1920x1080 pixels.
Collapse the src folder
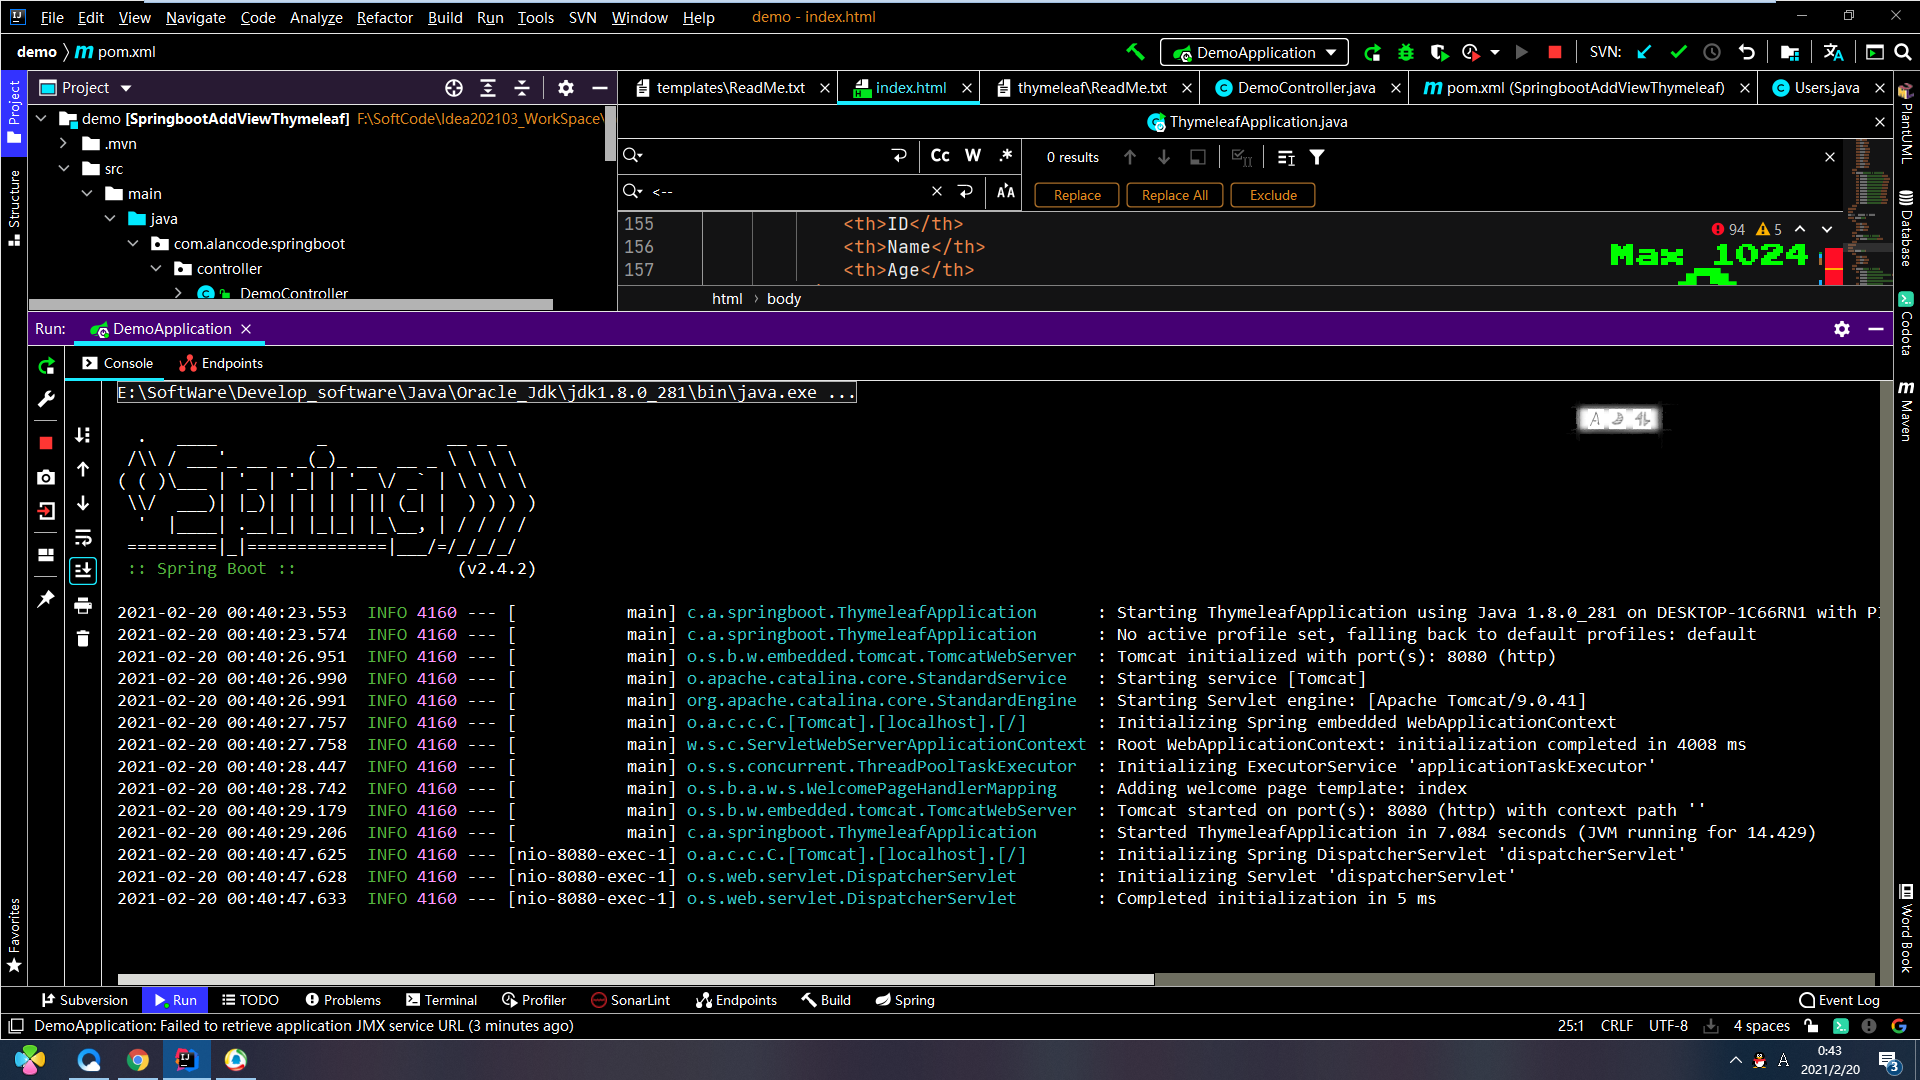tap(64, 168)
